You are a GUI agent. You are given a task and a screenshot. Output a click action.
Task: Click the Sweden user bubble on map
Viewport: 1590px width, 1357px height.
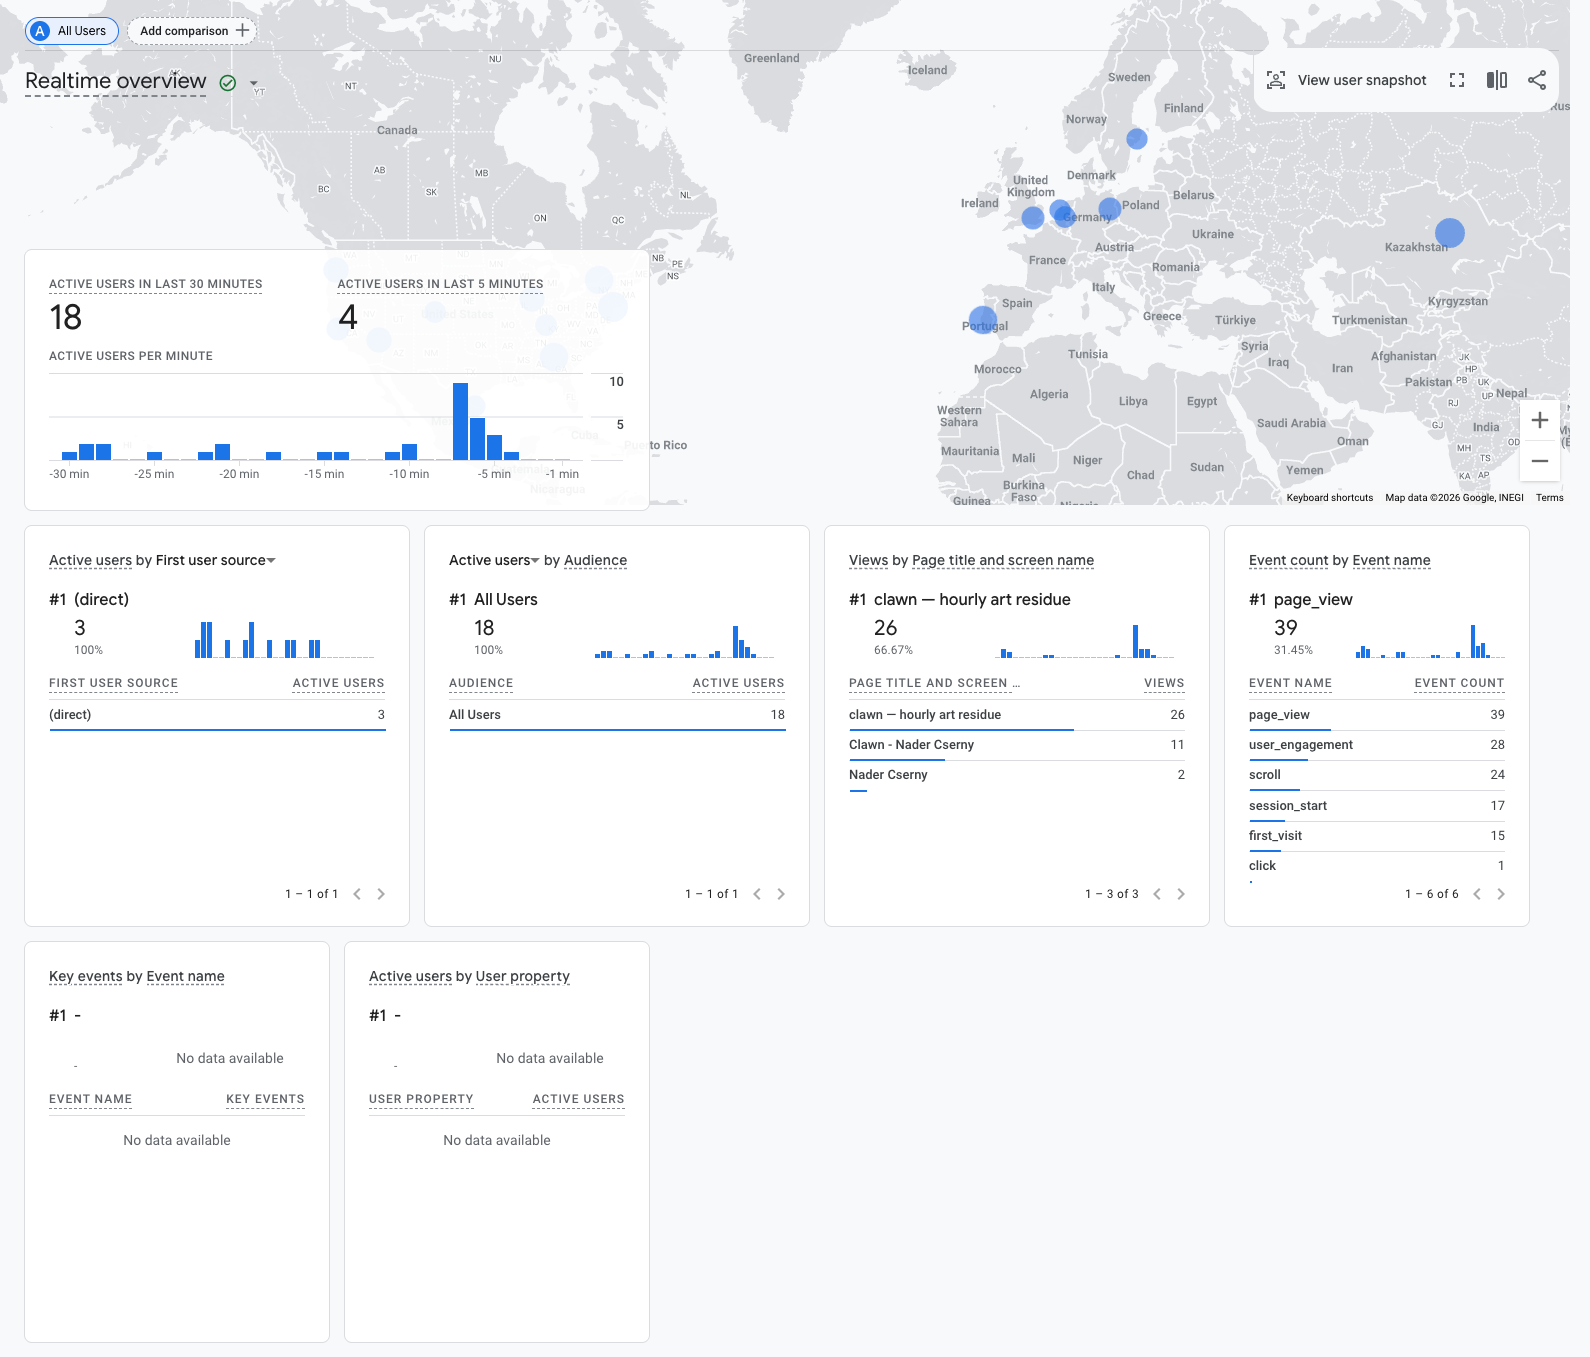(1137, 139)
